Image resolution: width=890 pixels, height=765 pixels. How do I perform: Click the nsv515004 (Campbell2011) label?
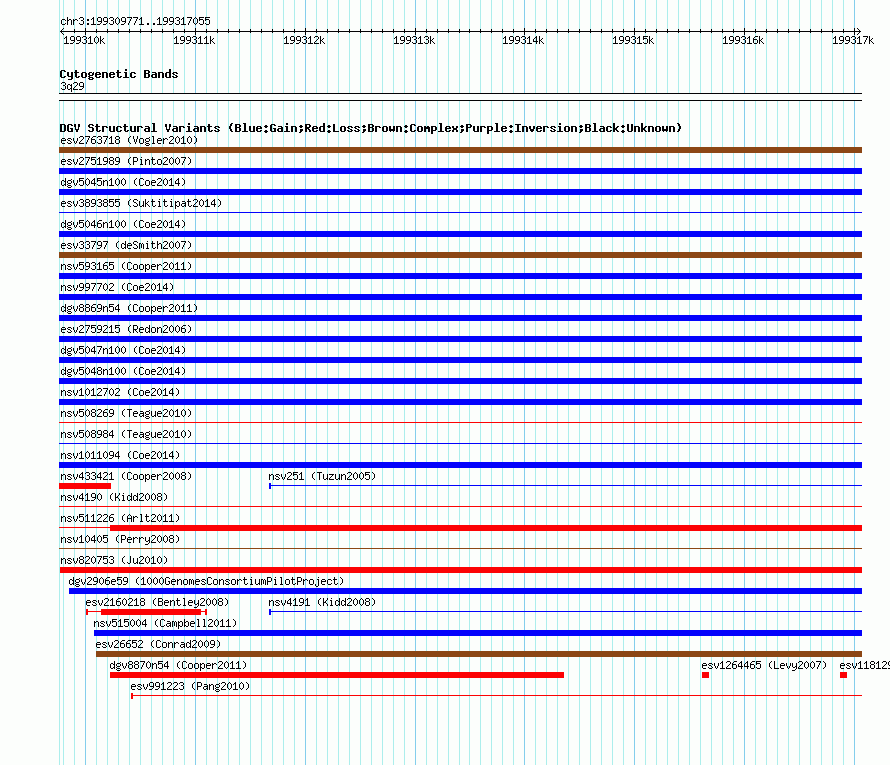[165, 623]
